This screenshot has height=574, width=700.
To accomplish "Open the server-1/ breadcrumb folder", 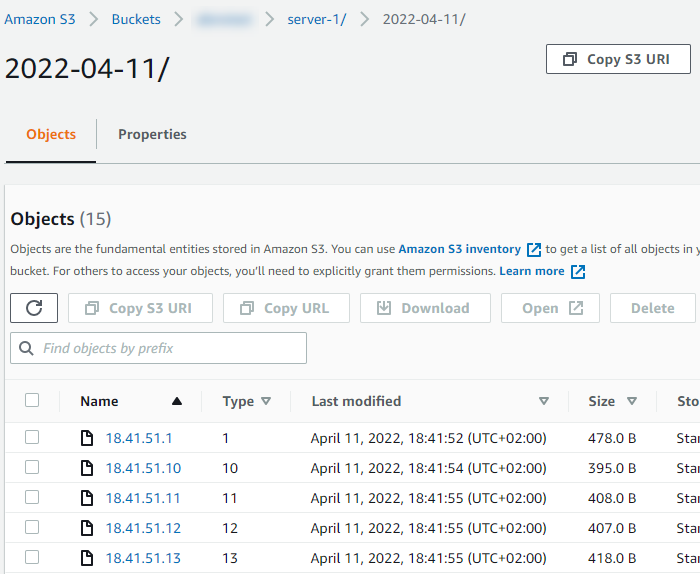I will coord(316,19).
